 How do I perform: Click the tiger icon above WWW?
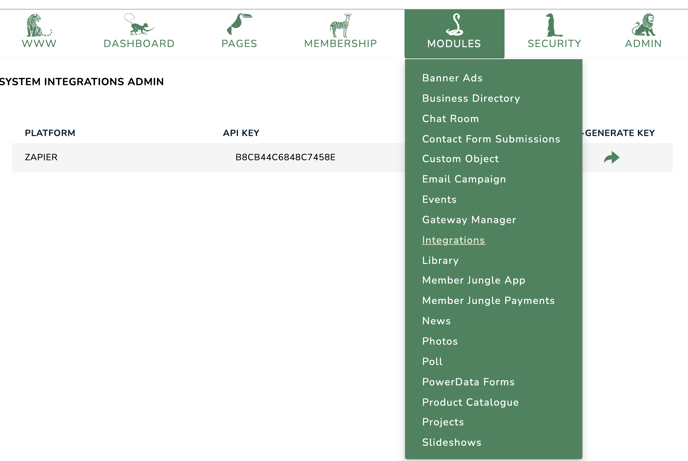click(x=38, y=25)
